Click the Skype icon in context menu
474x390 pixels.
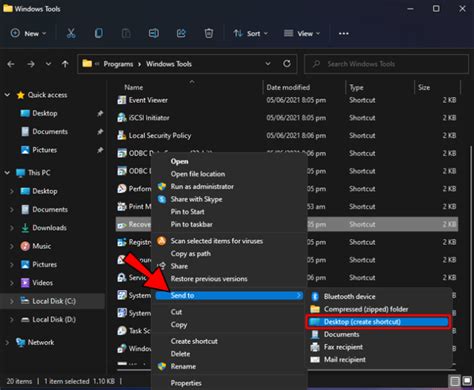162,199
